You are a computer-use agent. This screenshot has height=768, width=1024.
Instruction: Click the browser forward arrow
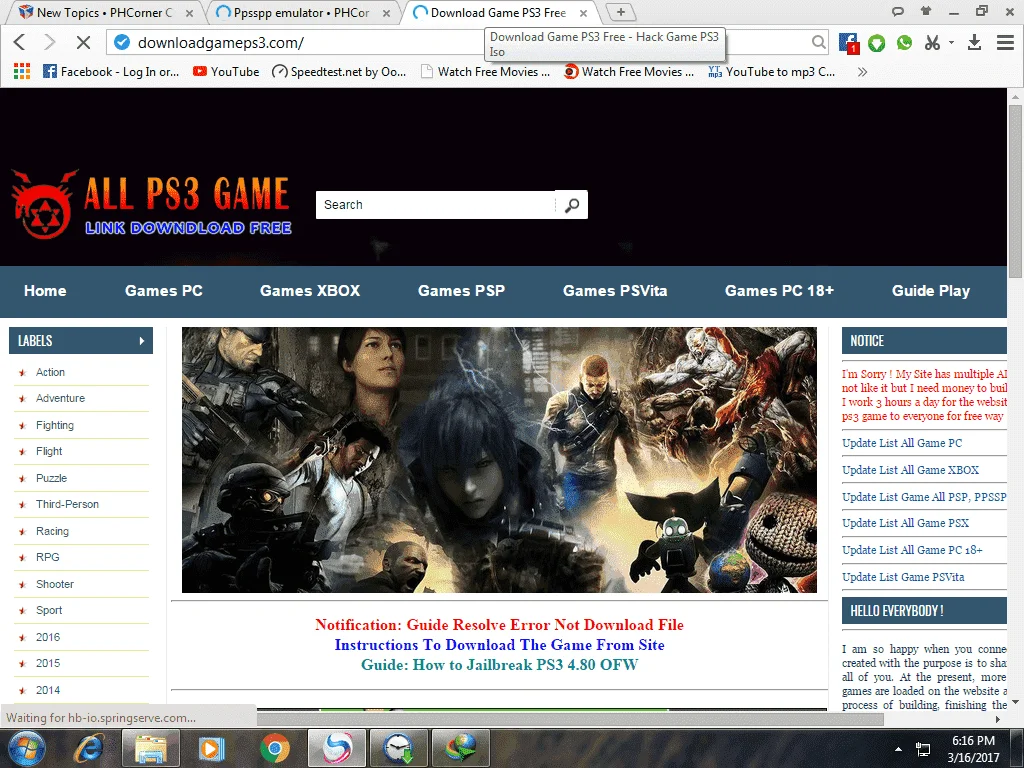[x=50, y=42]
